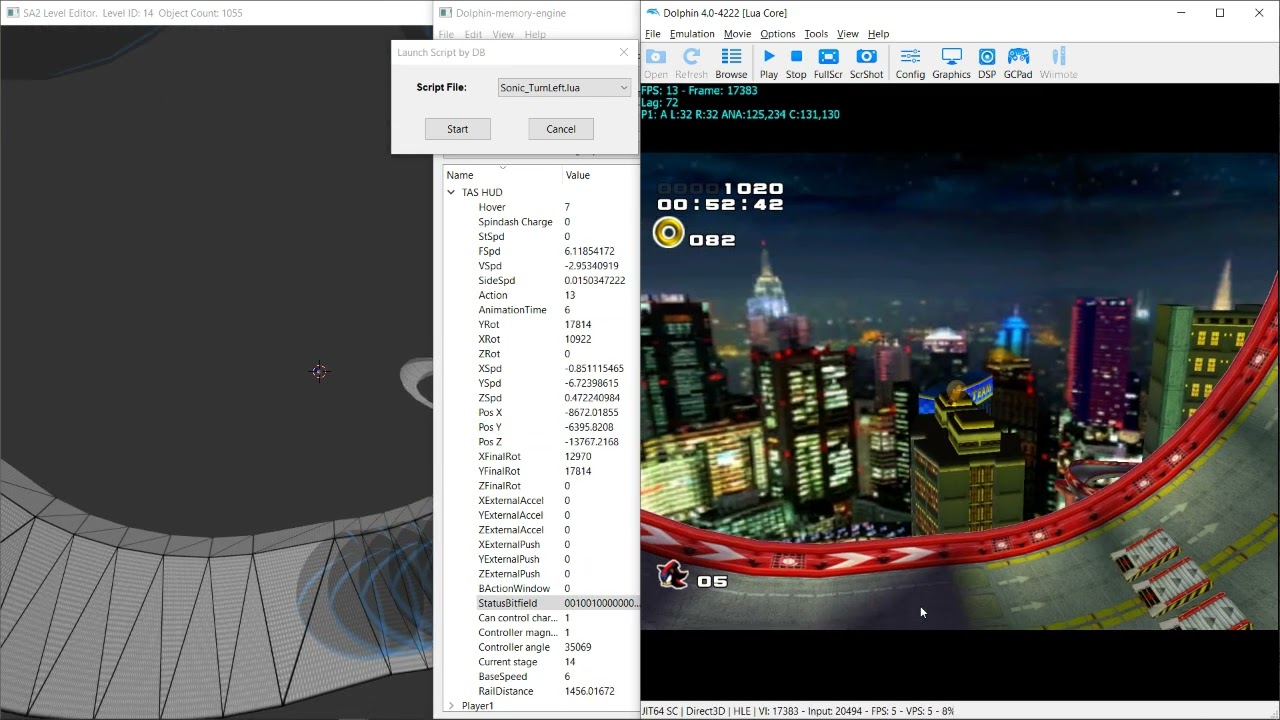
Task: Stop emulation with the Stop icon
Action: 796,57
